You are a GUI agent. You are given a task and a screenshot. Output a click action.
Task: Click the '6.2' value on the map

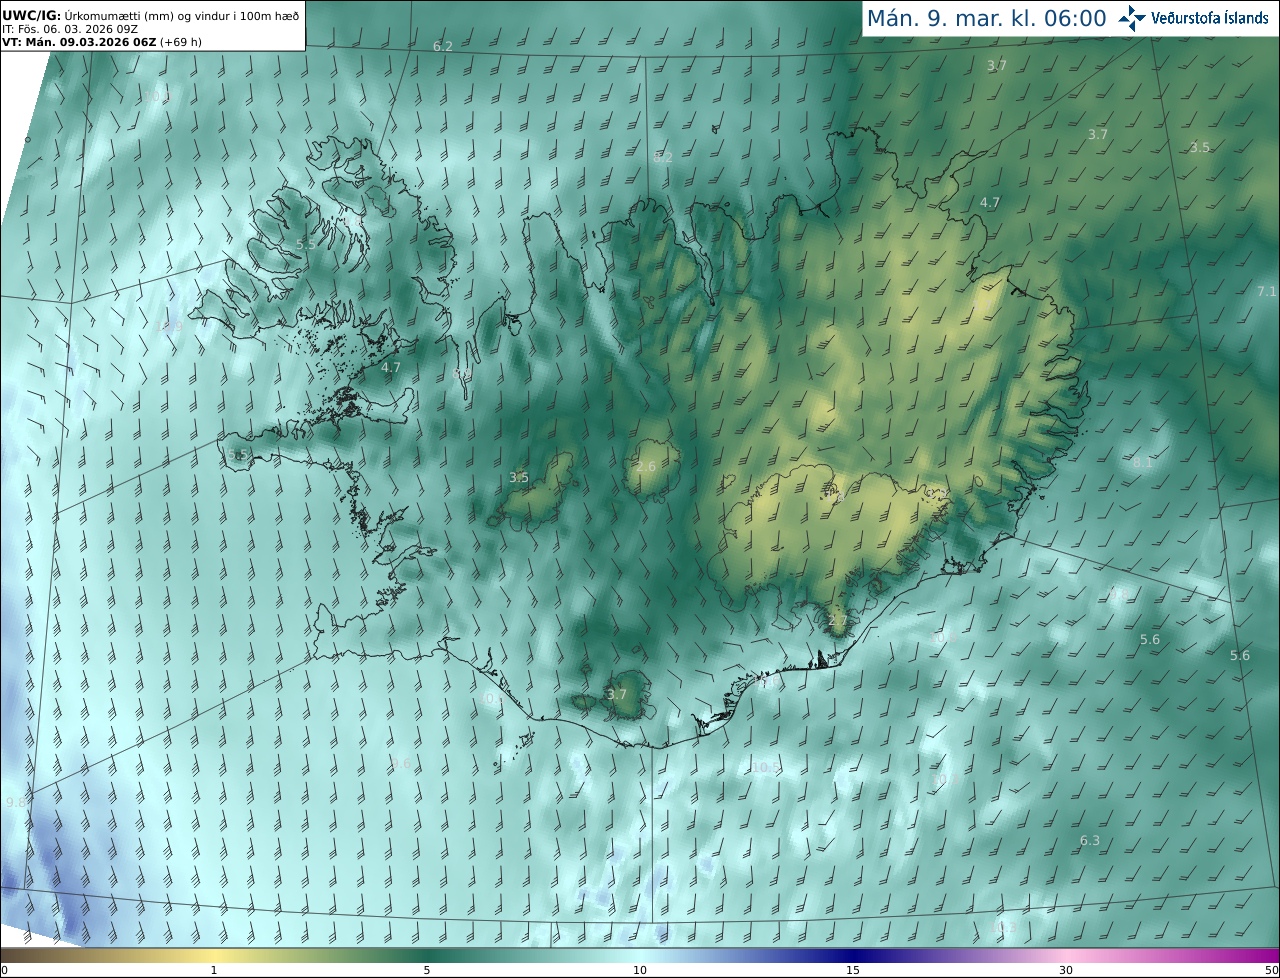(443, 47)
